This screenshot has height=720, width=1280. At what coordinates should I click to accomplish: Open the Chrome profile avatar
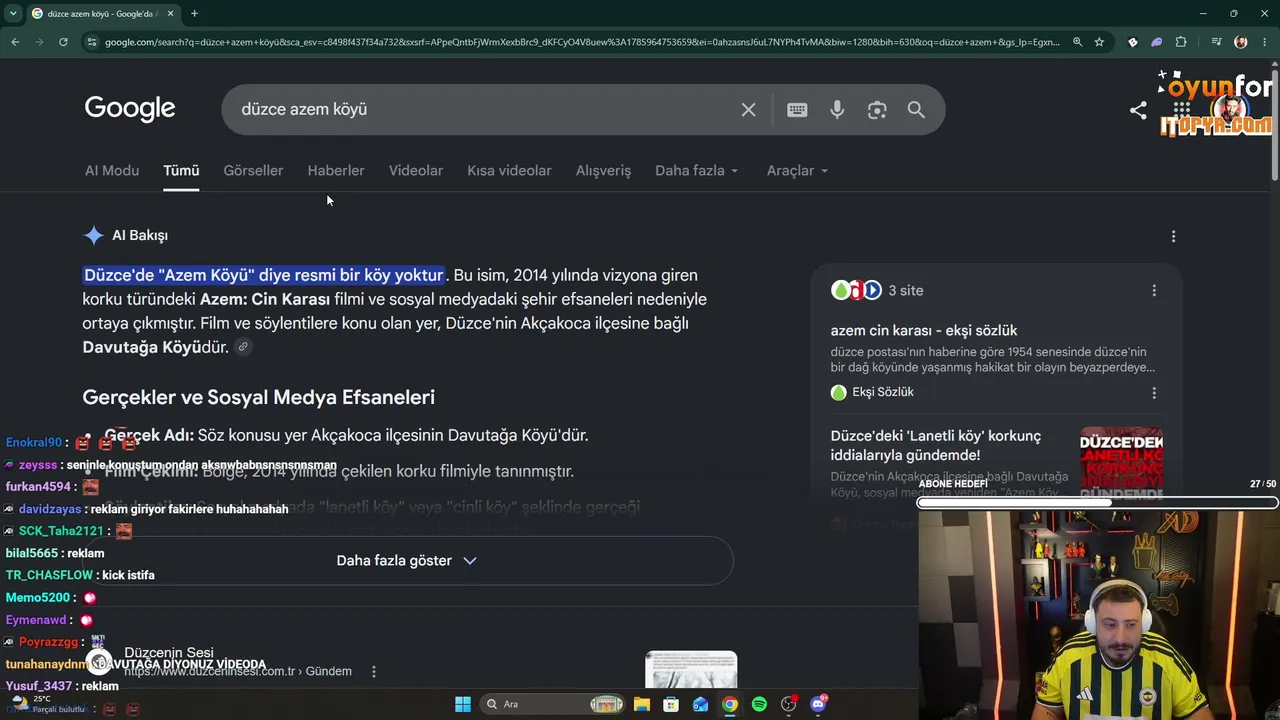tap(1241, 42)
